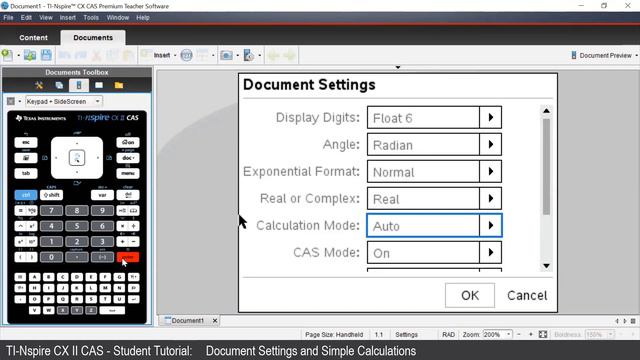Click Cancel in Document Settings
The width and height of the screenshot is (640, 360).
coord(527,295)
